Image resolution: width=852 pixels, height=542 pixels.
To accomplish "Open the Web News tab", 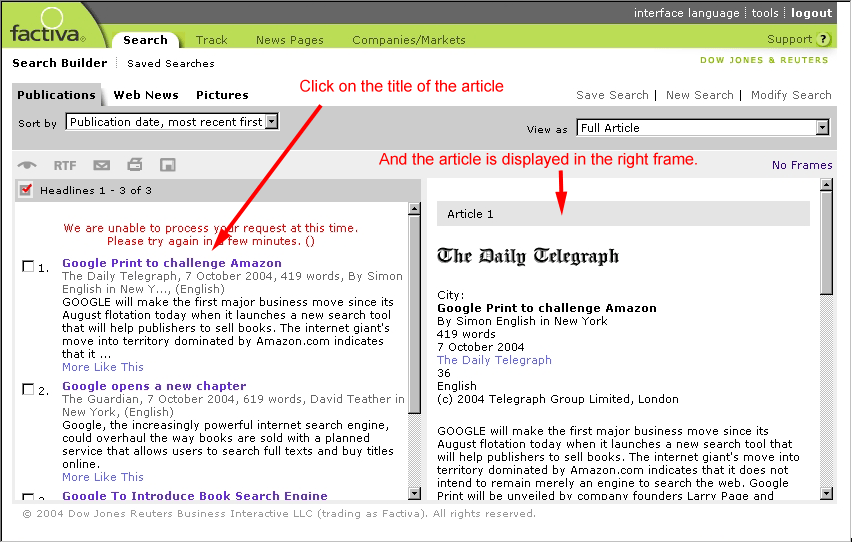I will point(146,95).
